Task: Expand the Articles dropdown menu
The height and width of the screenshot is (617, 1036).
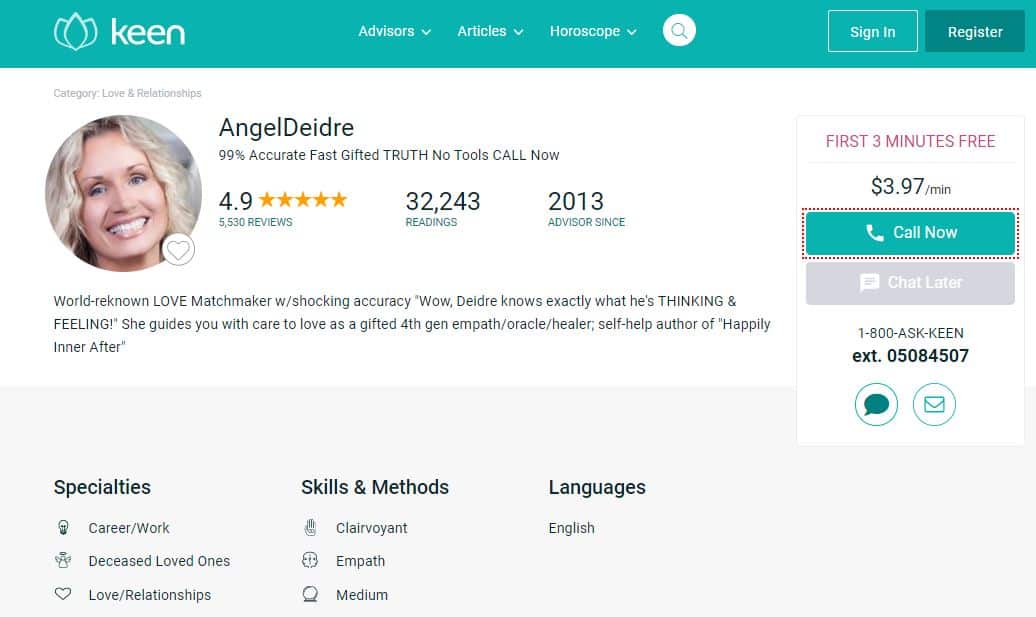Action: 490,31
